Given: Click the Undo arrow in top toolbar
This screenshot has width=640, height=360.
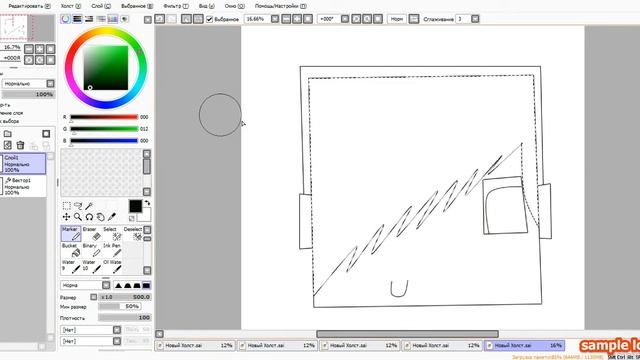Looking at the screenshot, I should (160, 19).
